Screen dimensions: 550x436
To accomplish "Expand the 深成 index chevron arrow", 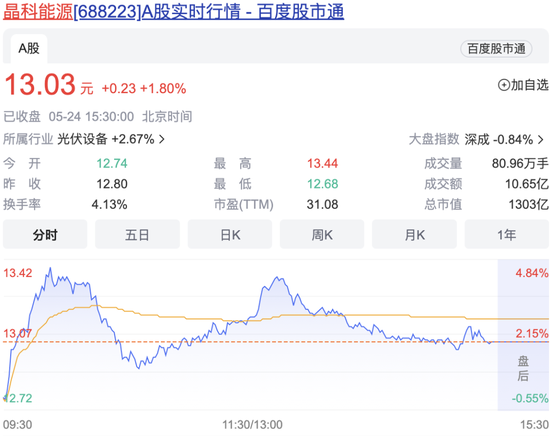I will [x=541, y=140].
